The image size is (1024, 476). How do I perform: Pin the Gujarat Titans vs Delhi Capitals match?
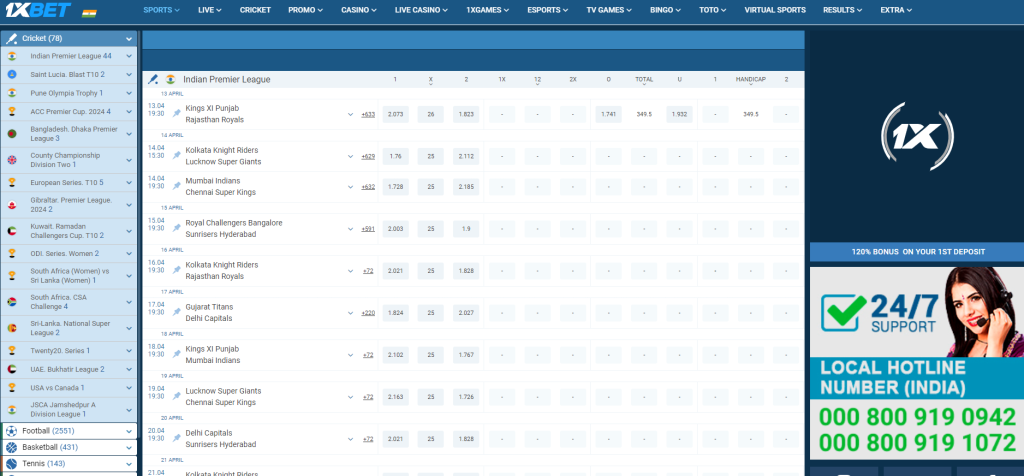(x=176, y=312)
